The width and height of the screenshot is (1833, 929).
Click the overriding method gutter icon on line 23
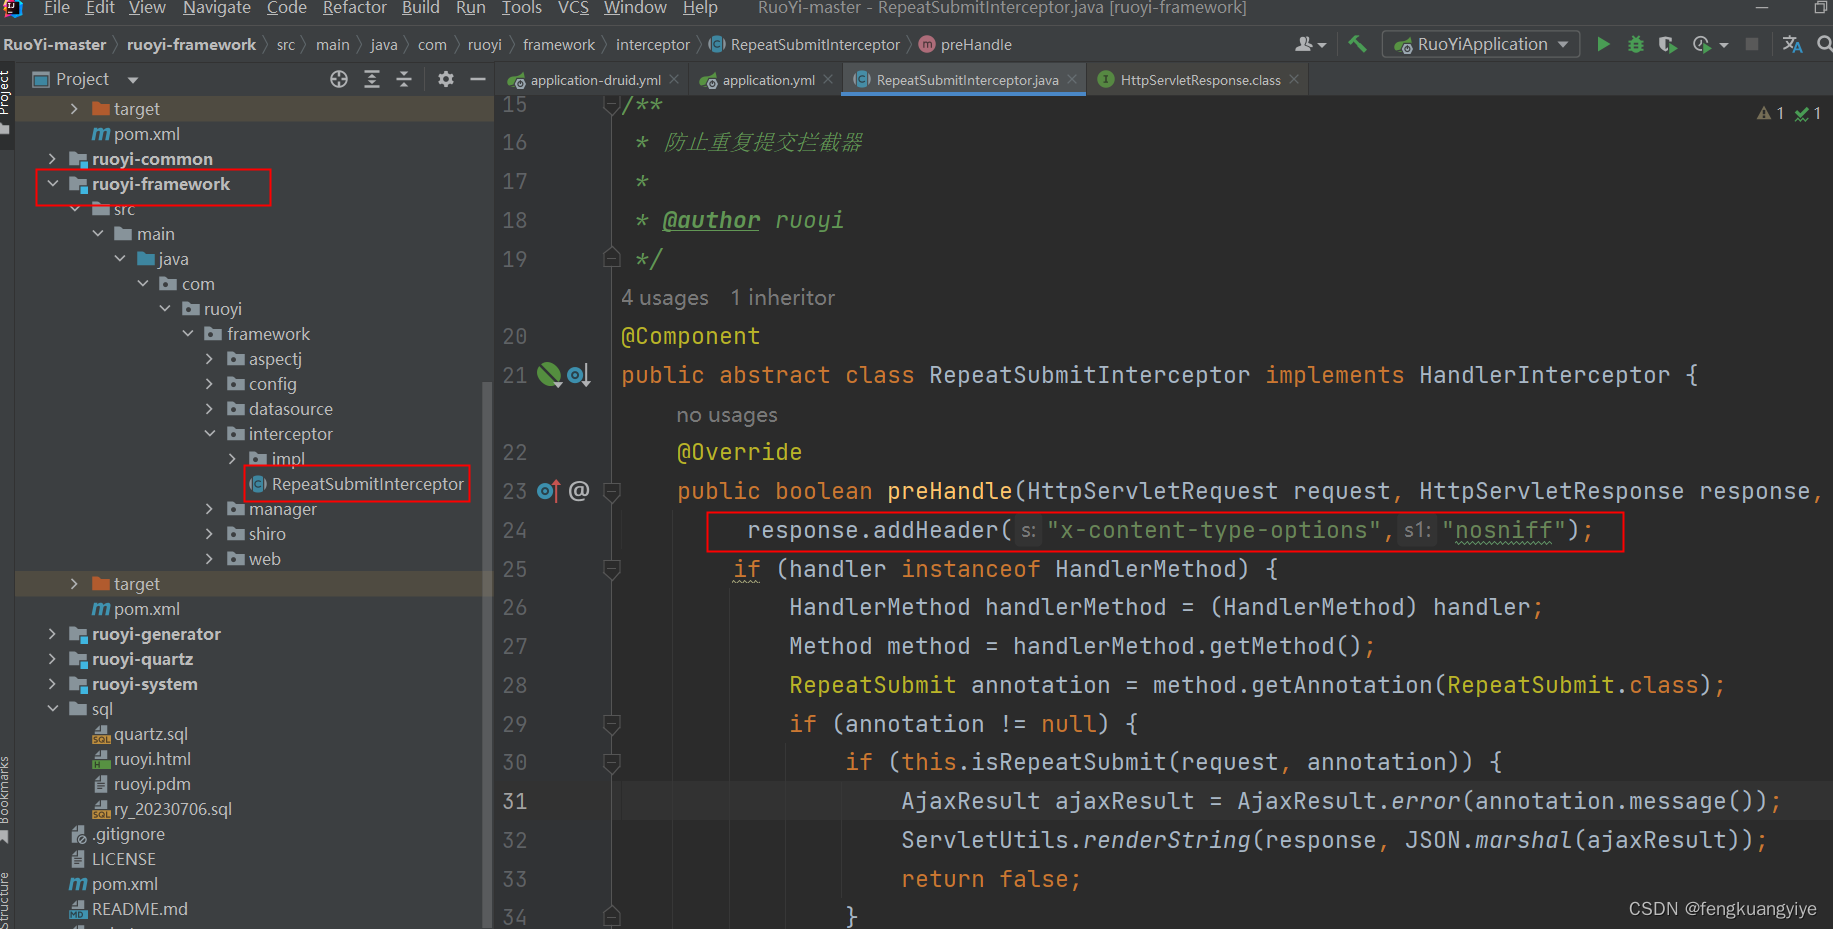click(546, 490)
